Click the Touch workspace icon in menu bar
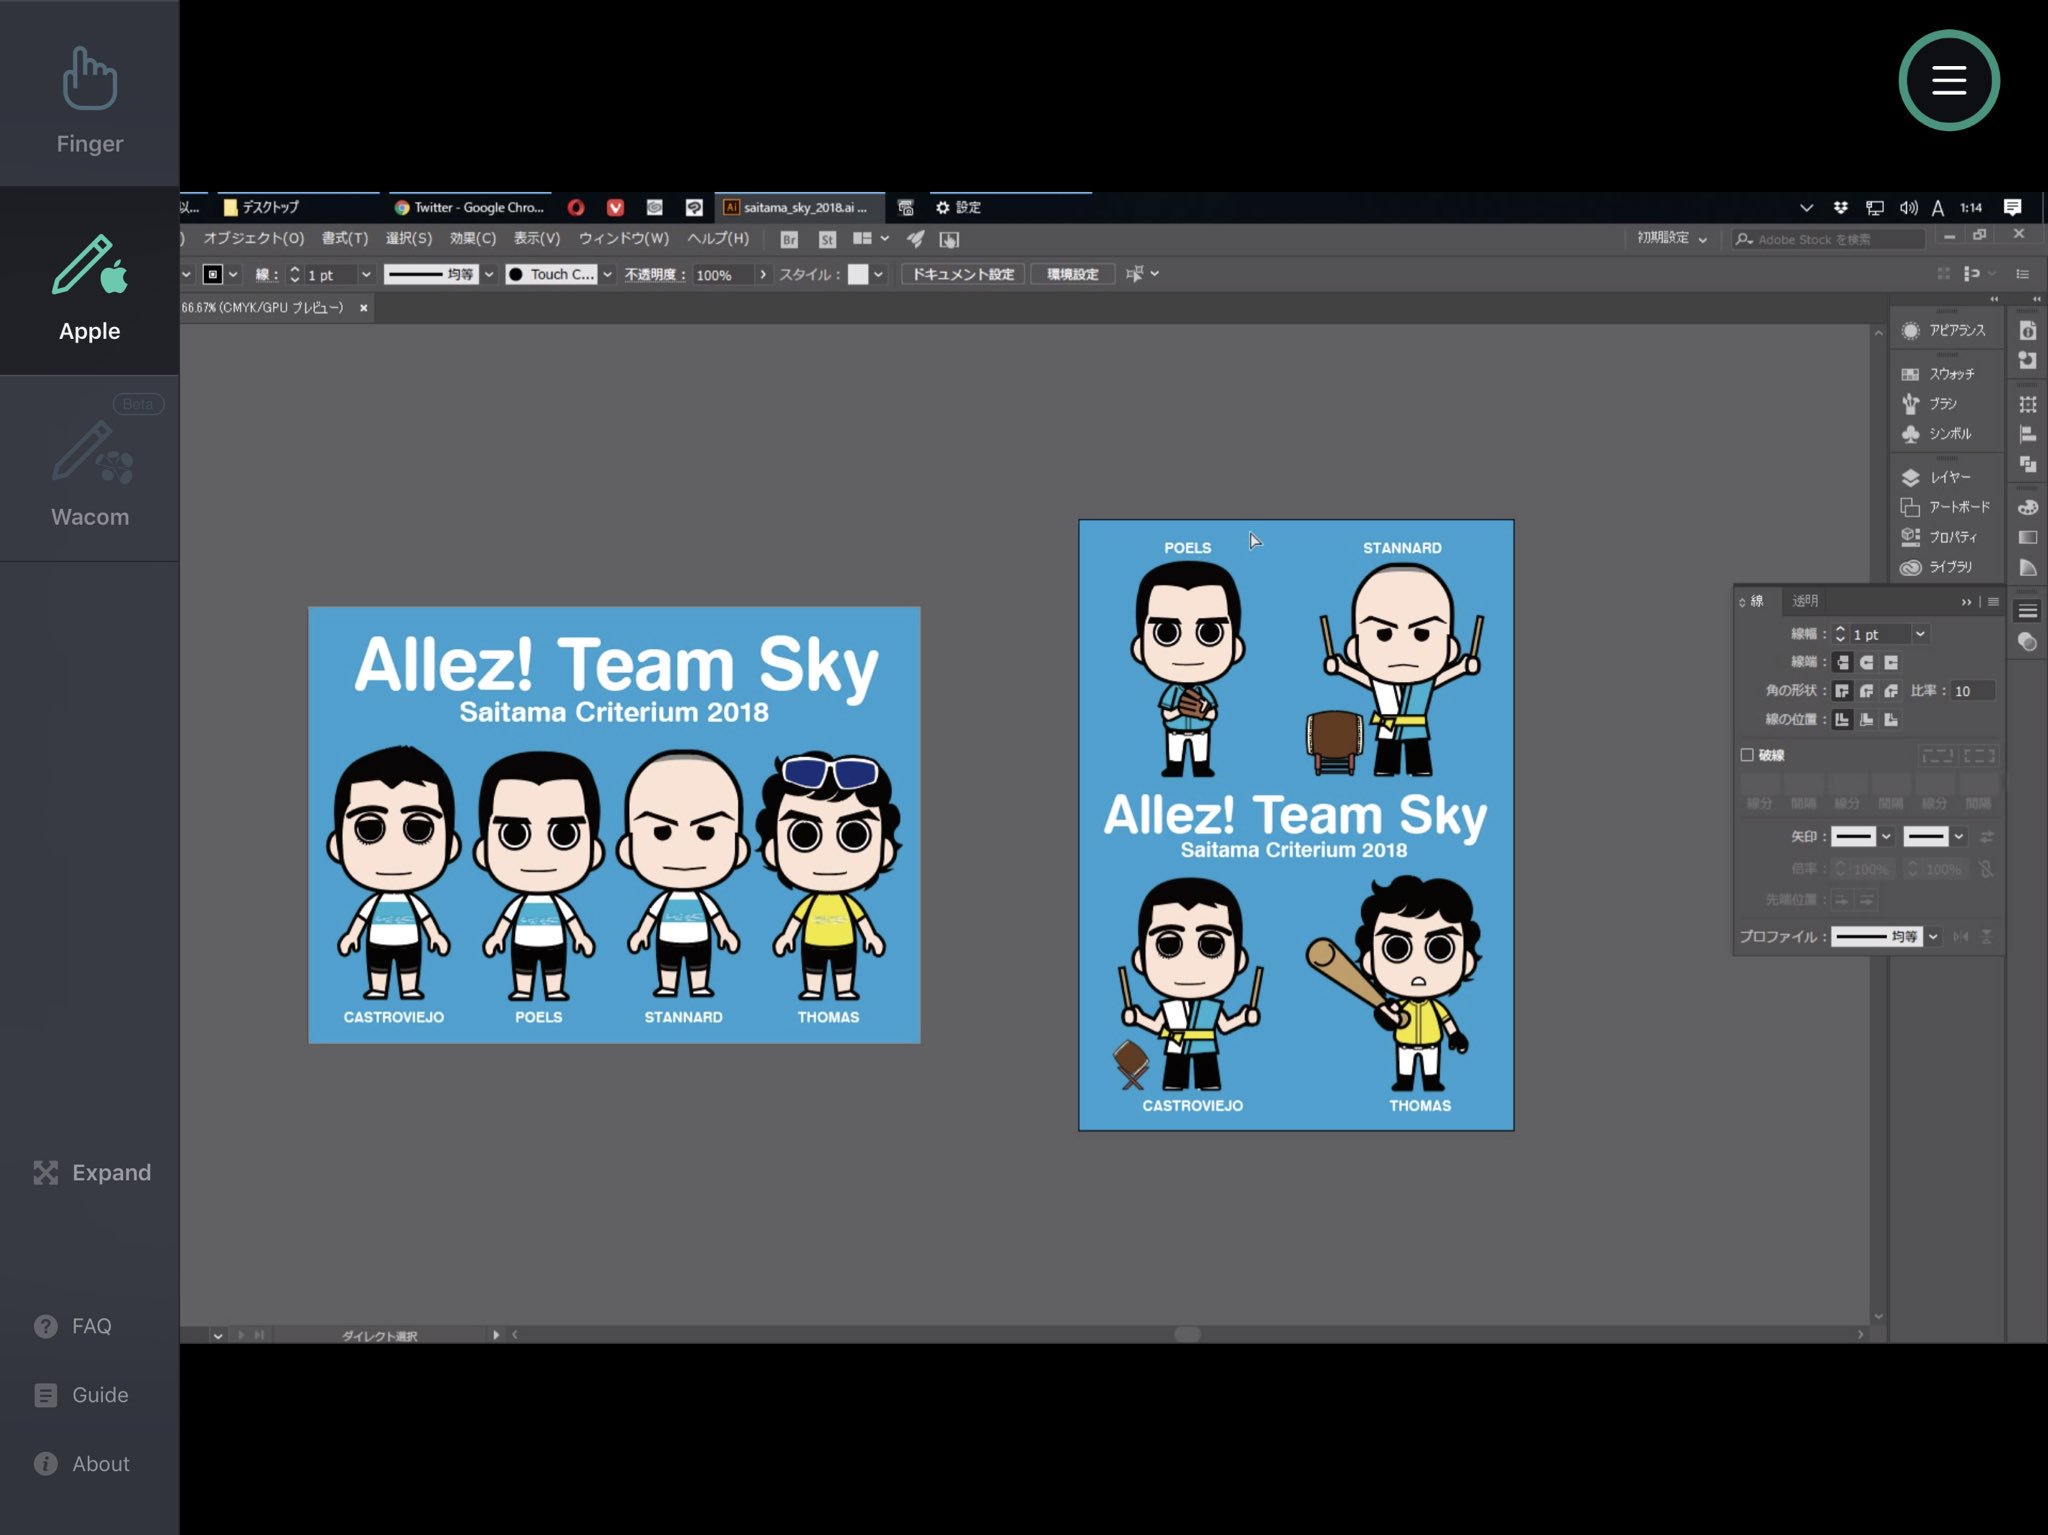Screen dimensions: 2048x1535 [949, 239]
